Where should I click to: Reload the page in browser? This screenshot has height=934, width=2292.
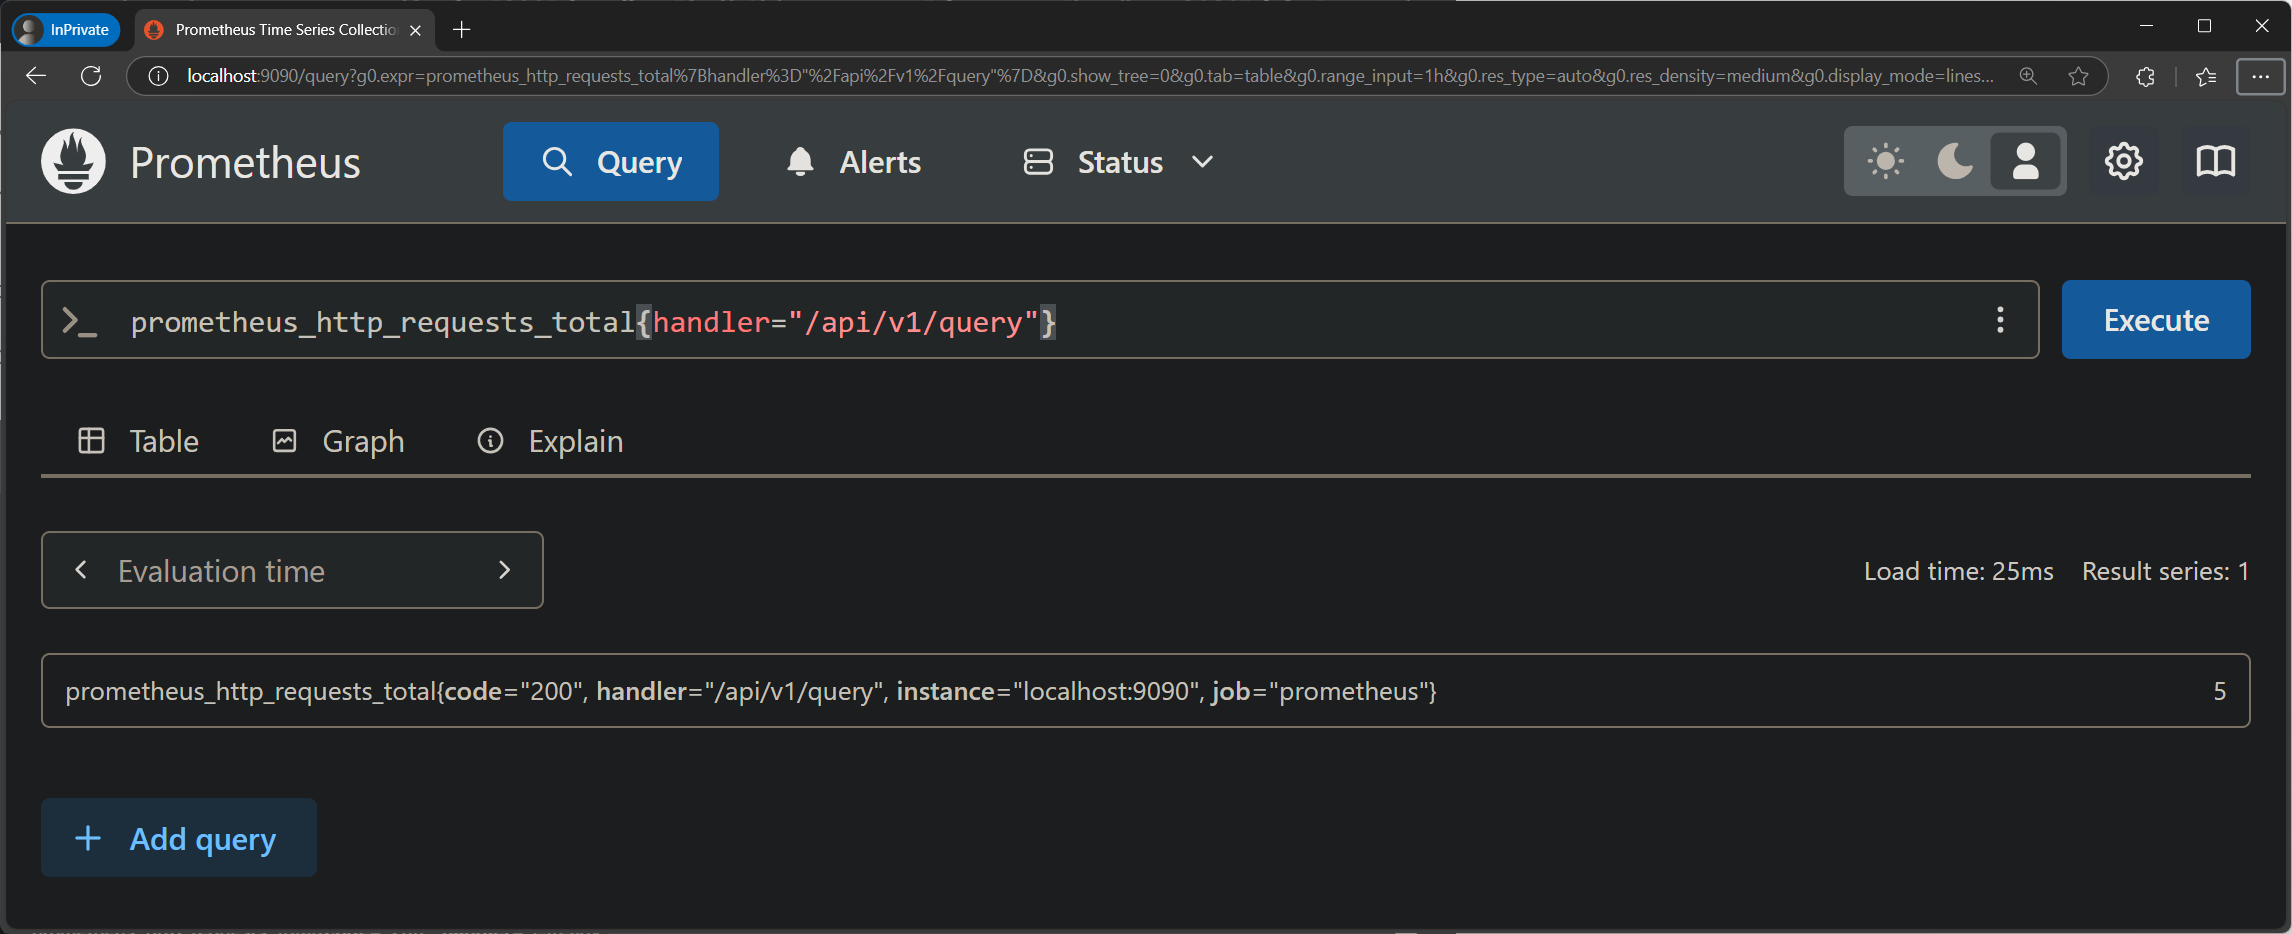point(91,76)
